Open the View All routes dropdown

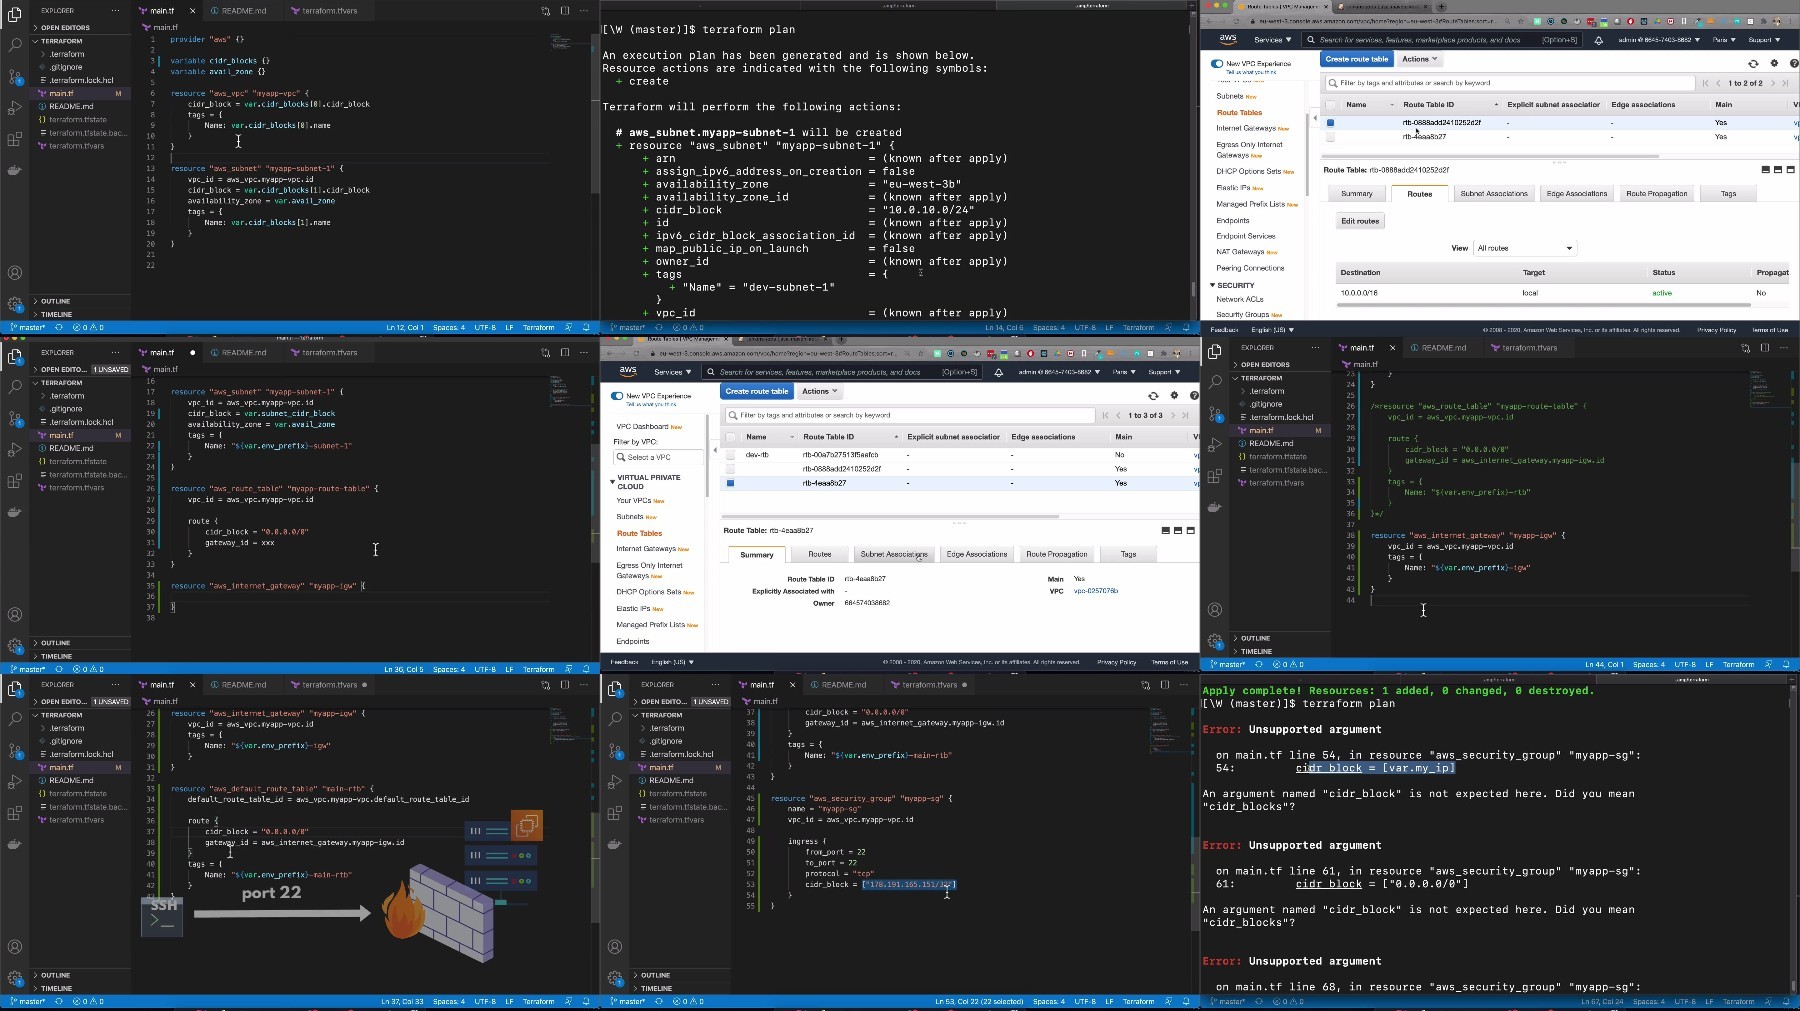1524,248
